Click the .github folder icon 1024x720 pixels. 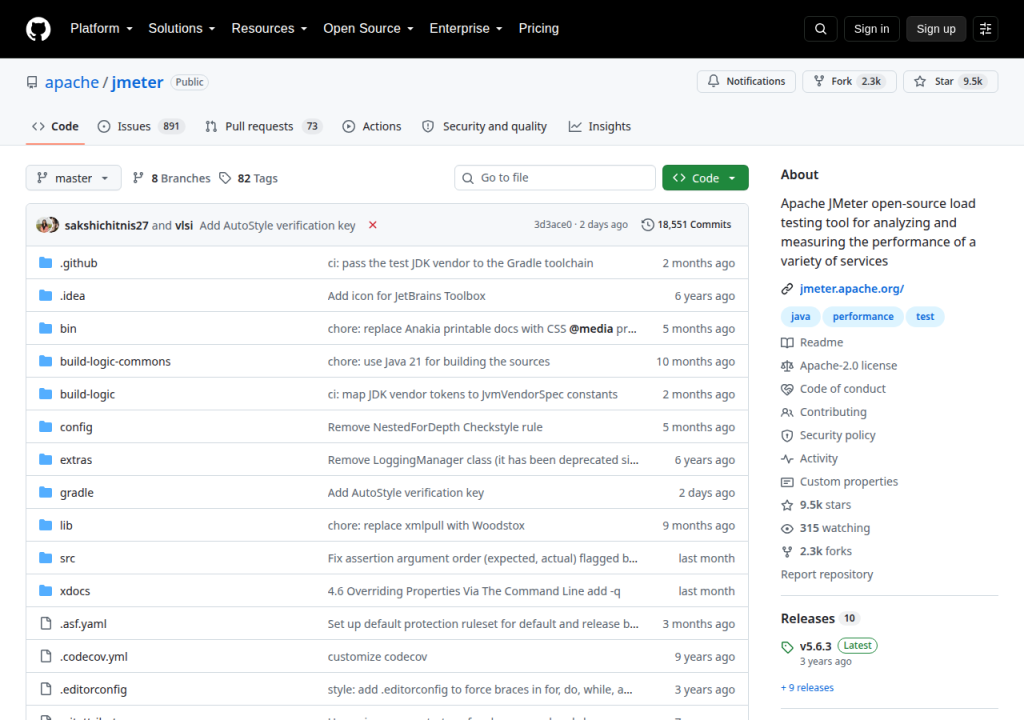click(46, 263)
